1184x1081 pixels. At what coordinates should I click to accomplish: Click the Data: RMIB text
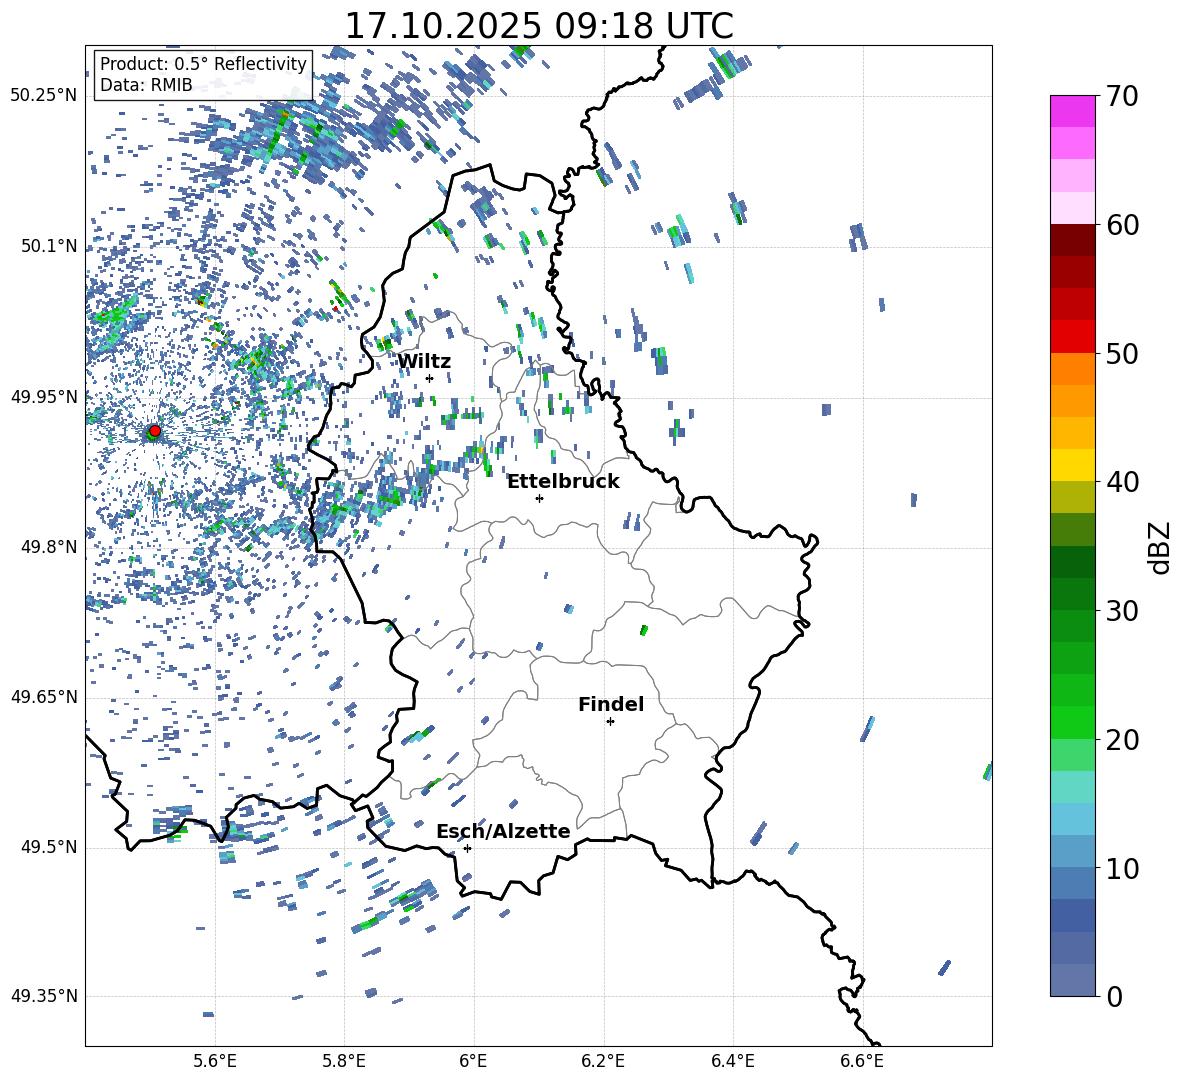(x=146, y=85)
